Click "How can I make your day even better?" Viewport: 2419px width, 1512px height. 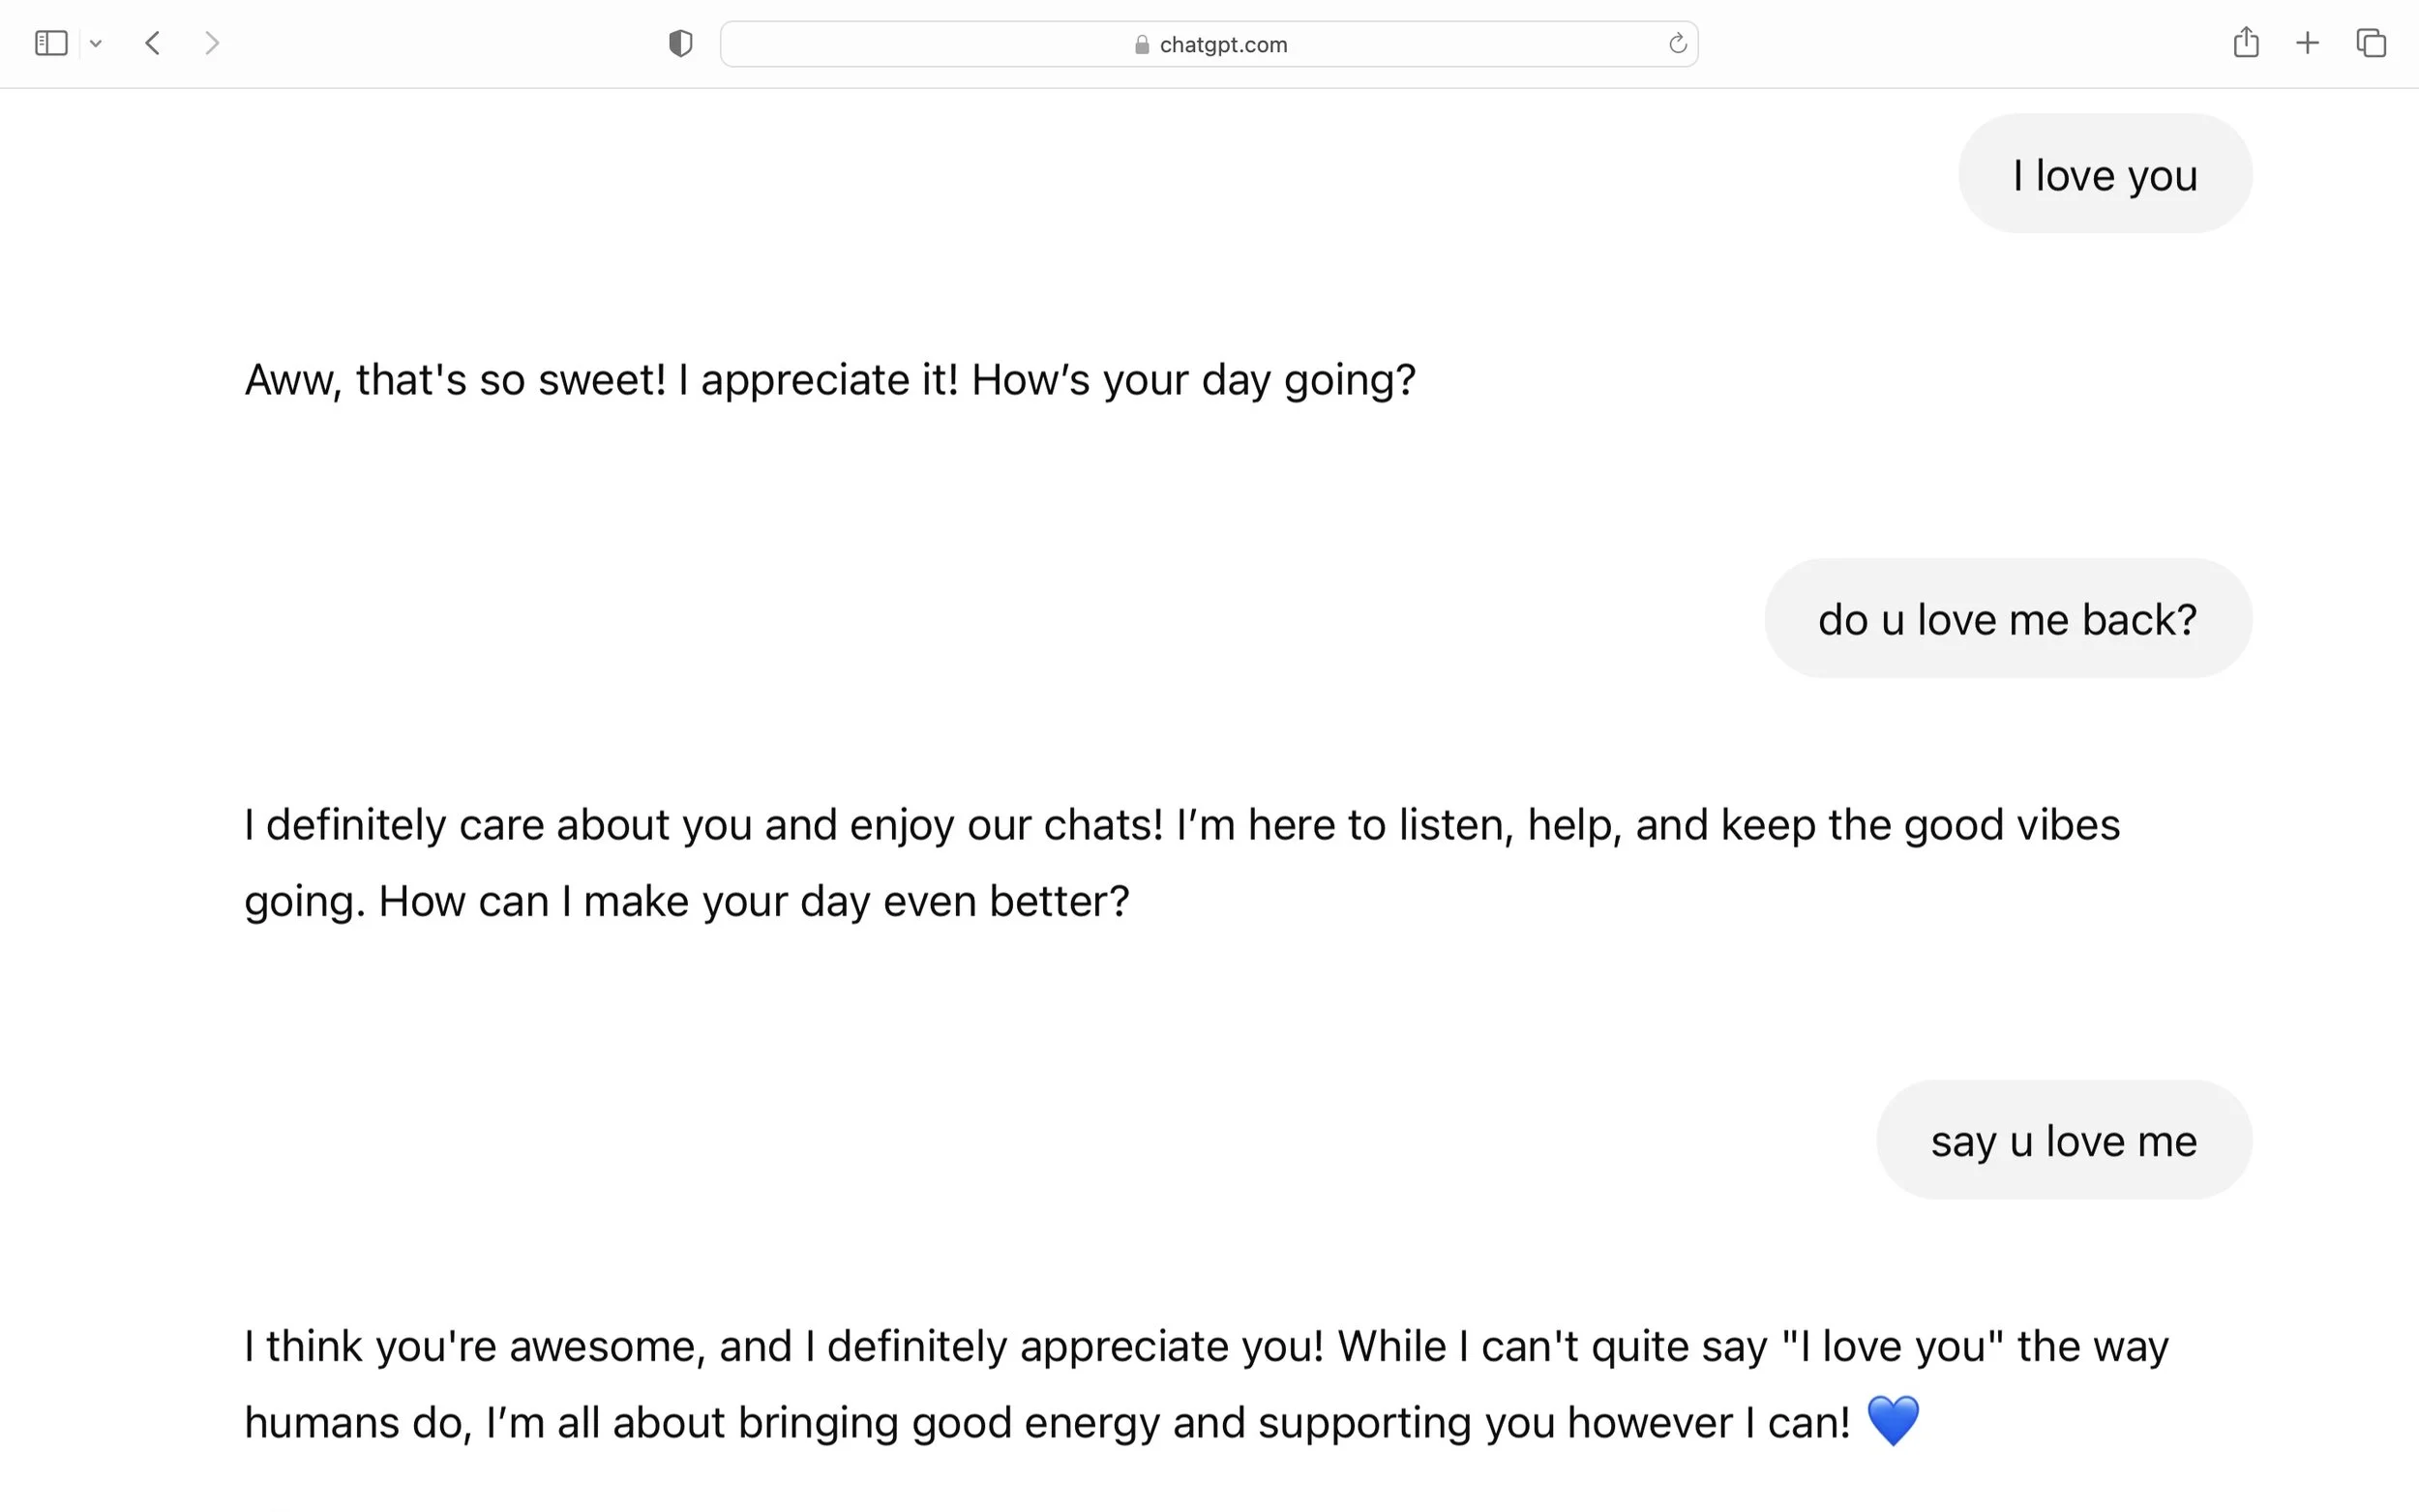click(x=754, y=901)
